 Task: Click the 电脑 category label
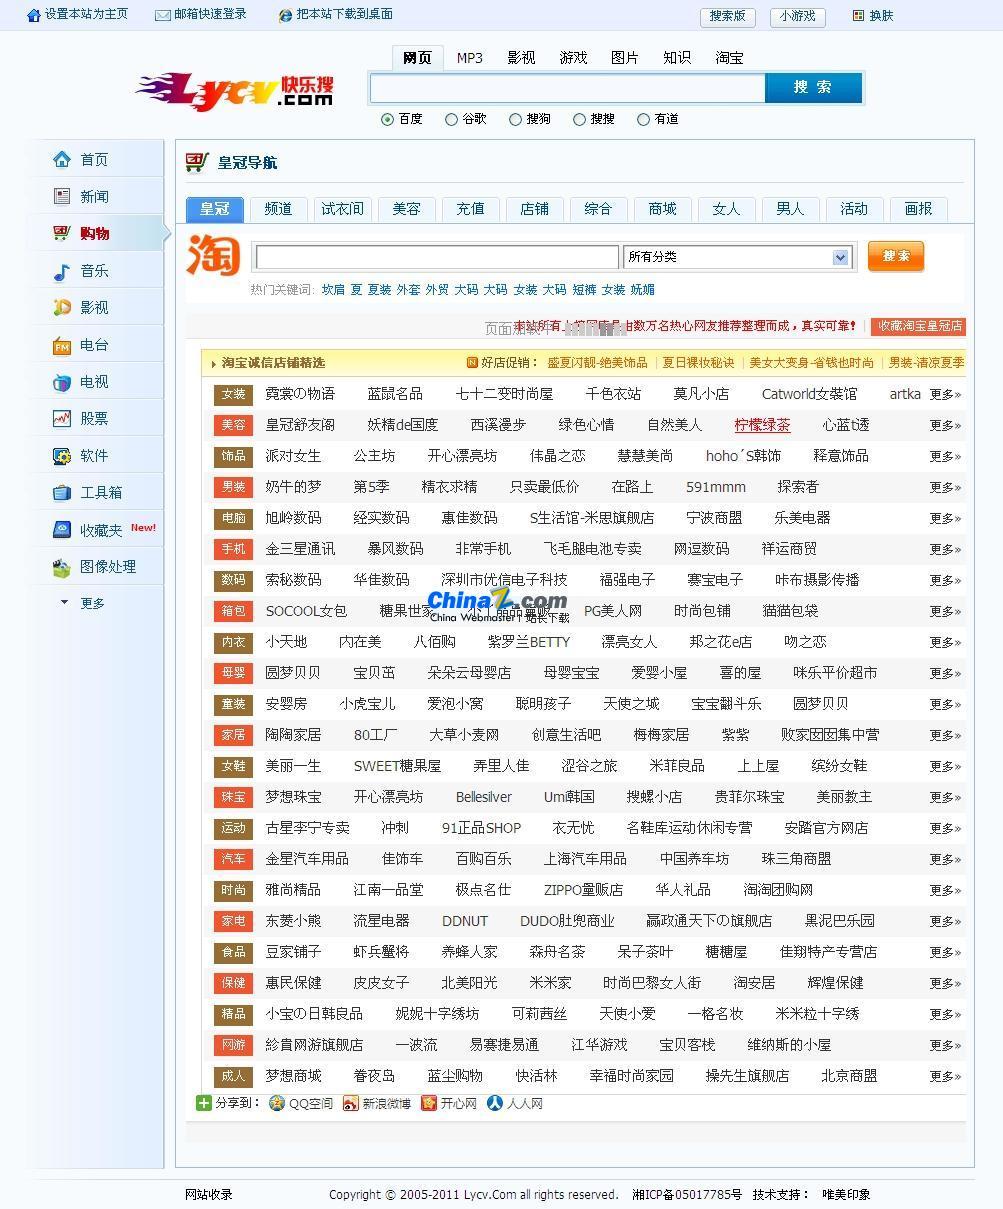pyautogui.click(x=233, y=518)
